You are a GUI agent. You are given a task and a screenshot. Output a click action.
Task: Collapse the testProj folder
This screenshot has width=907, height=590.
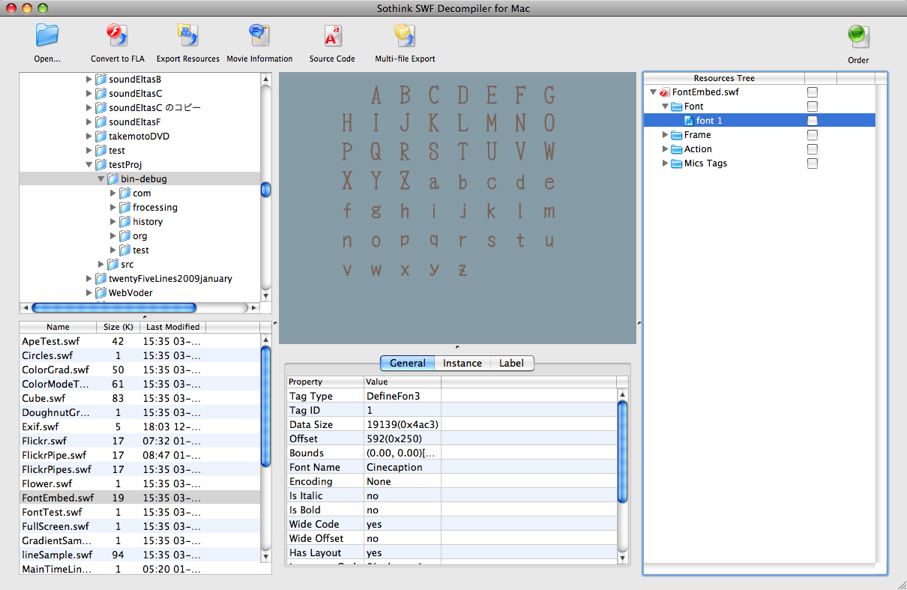[x=89, y=165]
